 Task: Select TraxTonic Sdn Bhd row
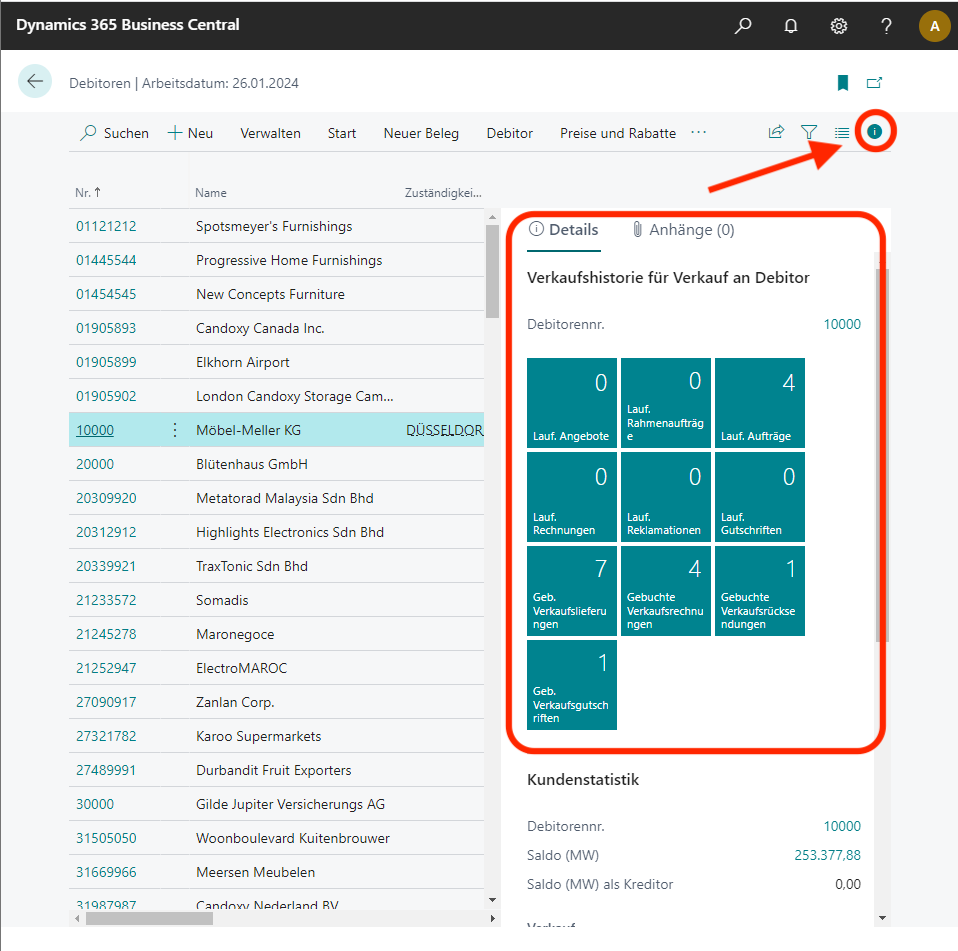pos(276,566)
